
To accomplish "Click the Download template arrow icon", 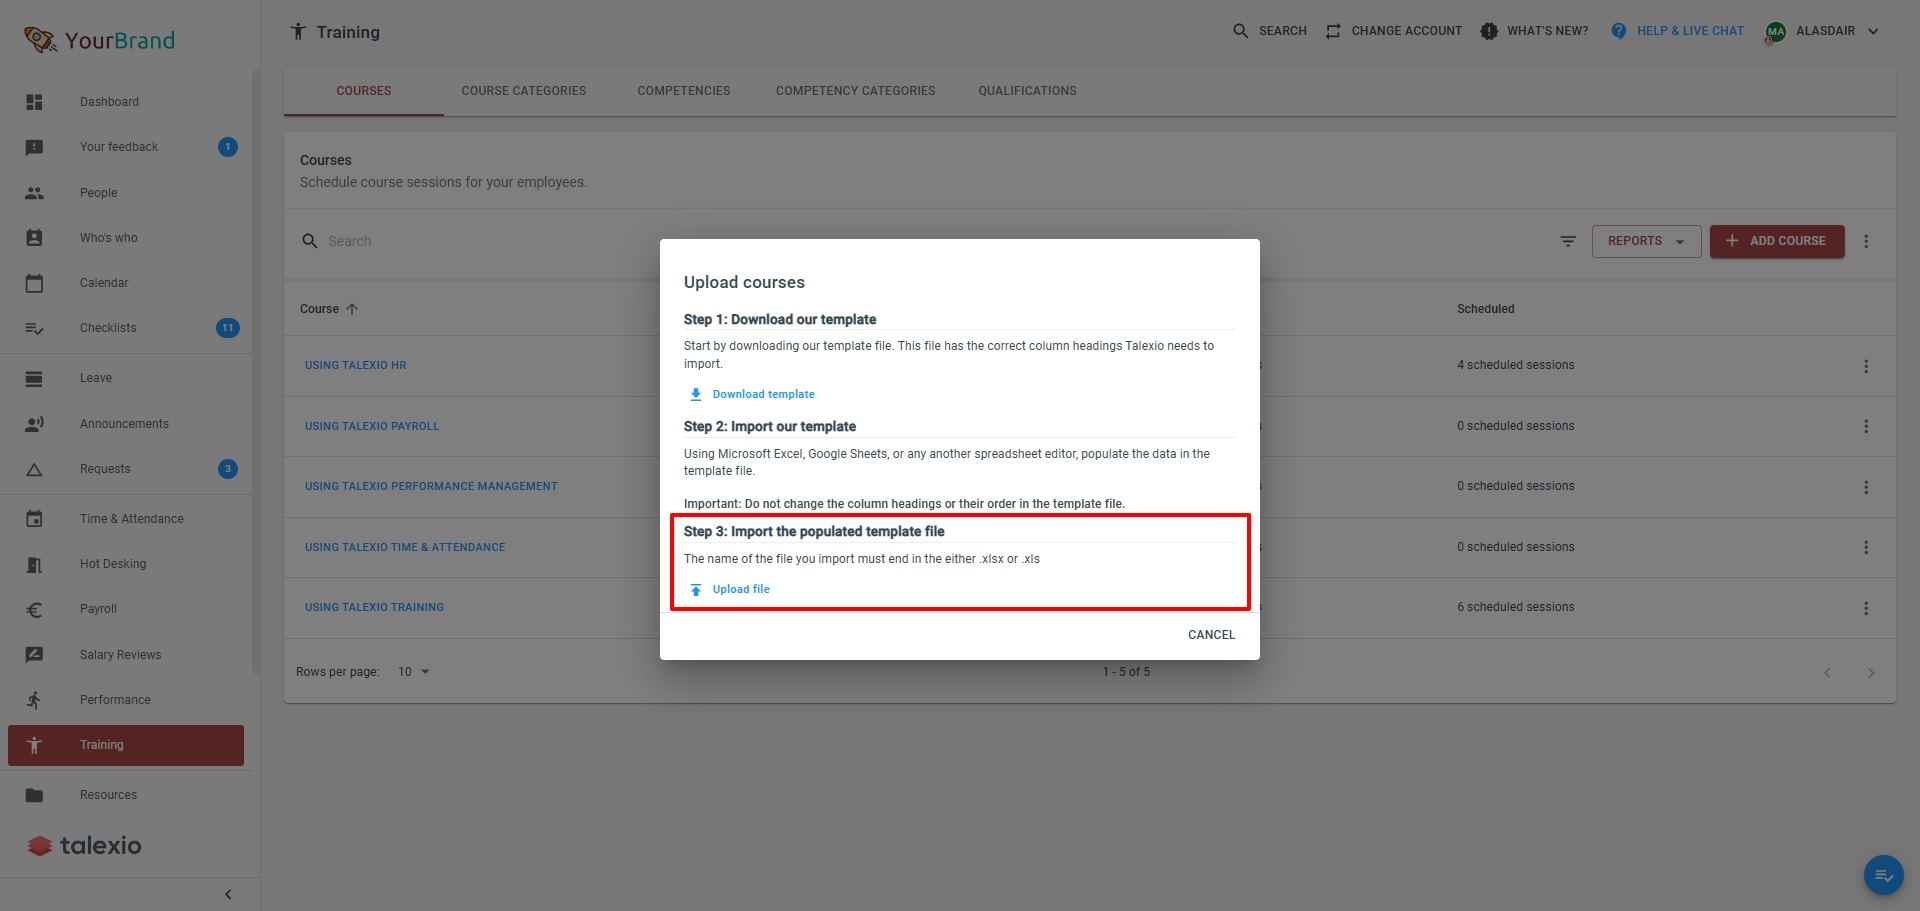I will pos(696,394).
